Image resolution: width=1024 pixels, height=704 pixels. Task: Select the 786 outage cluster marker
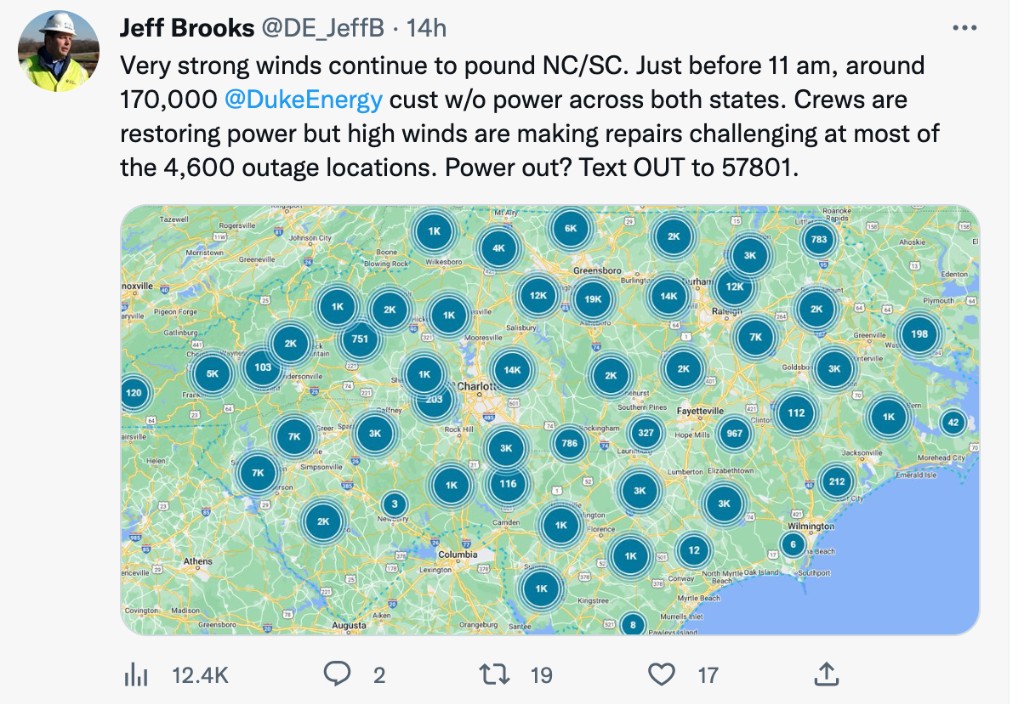tap(569, 443)
